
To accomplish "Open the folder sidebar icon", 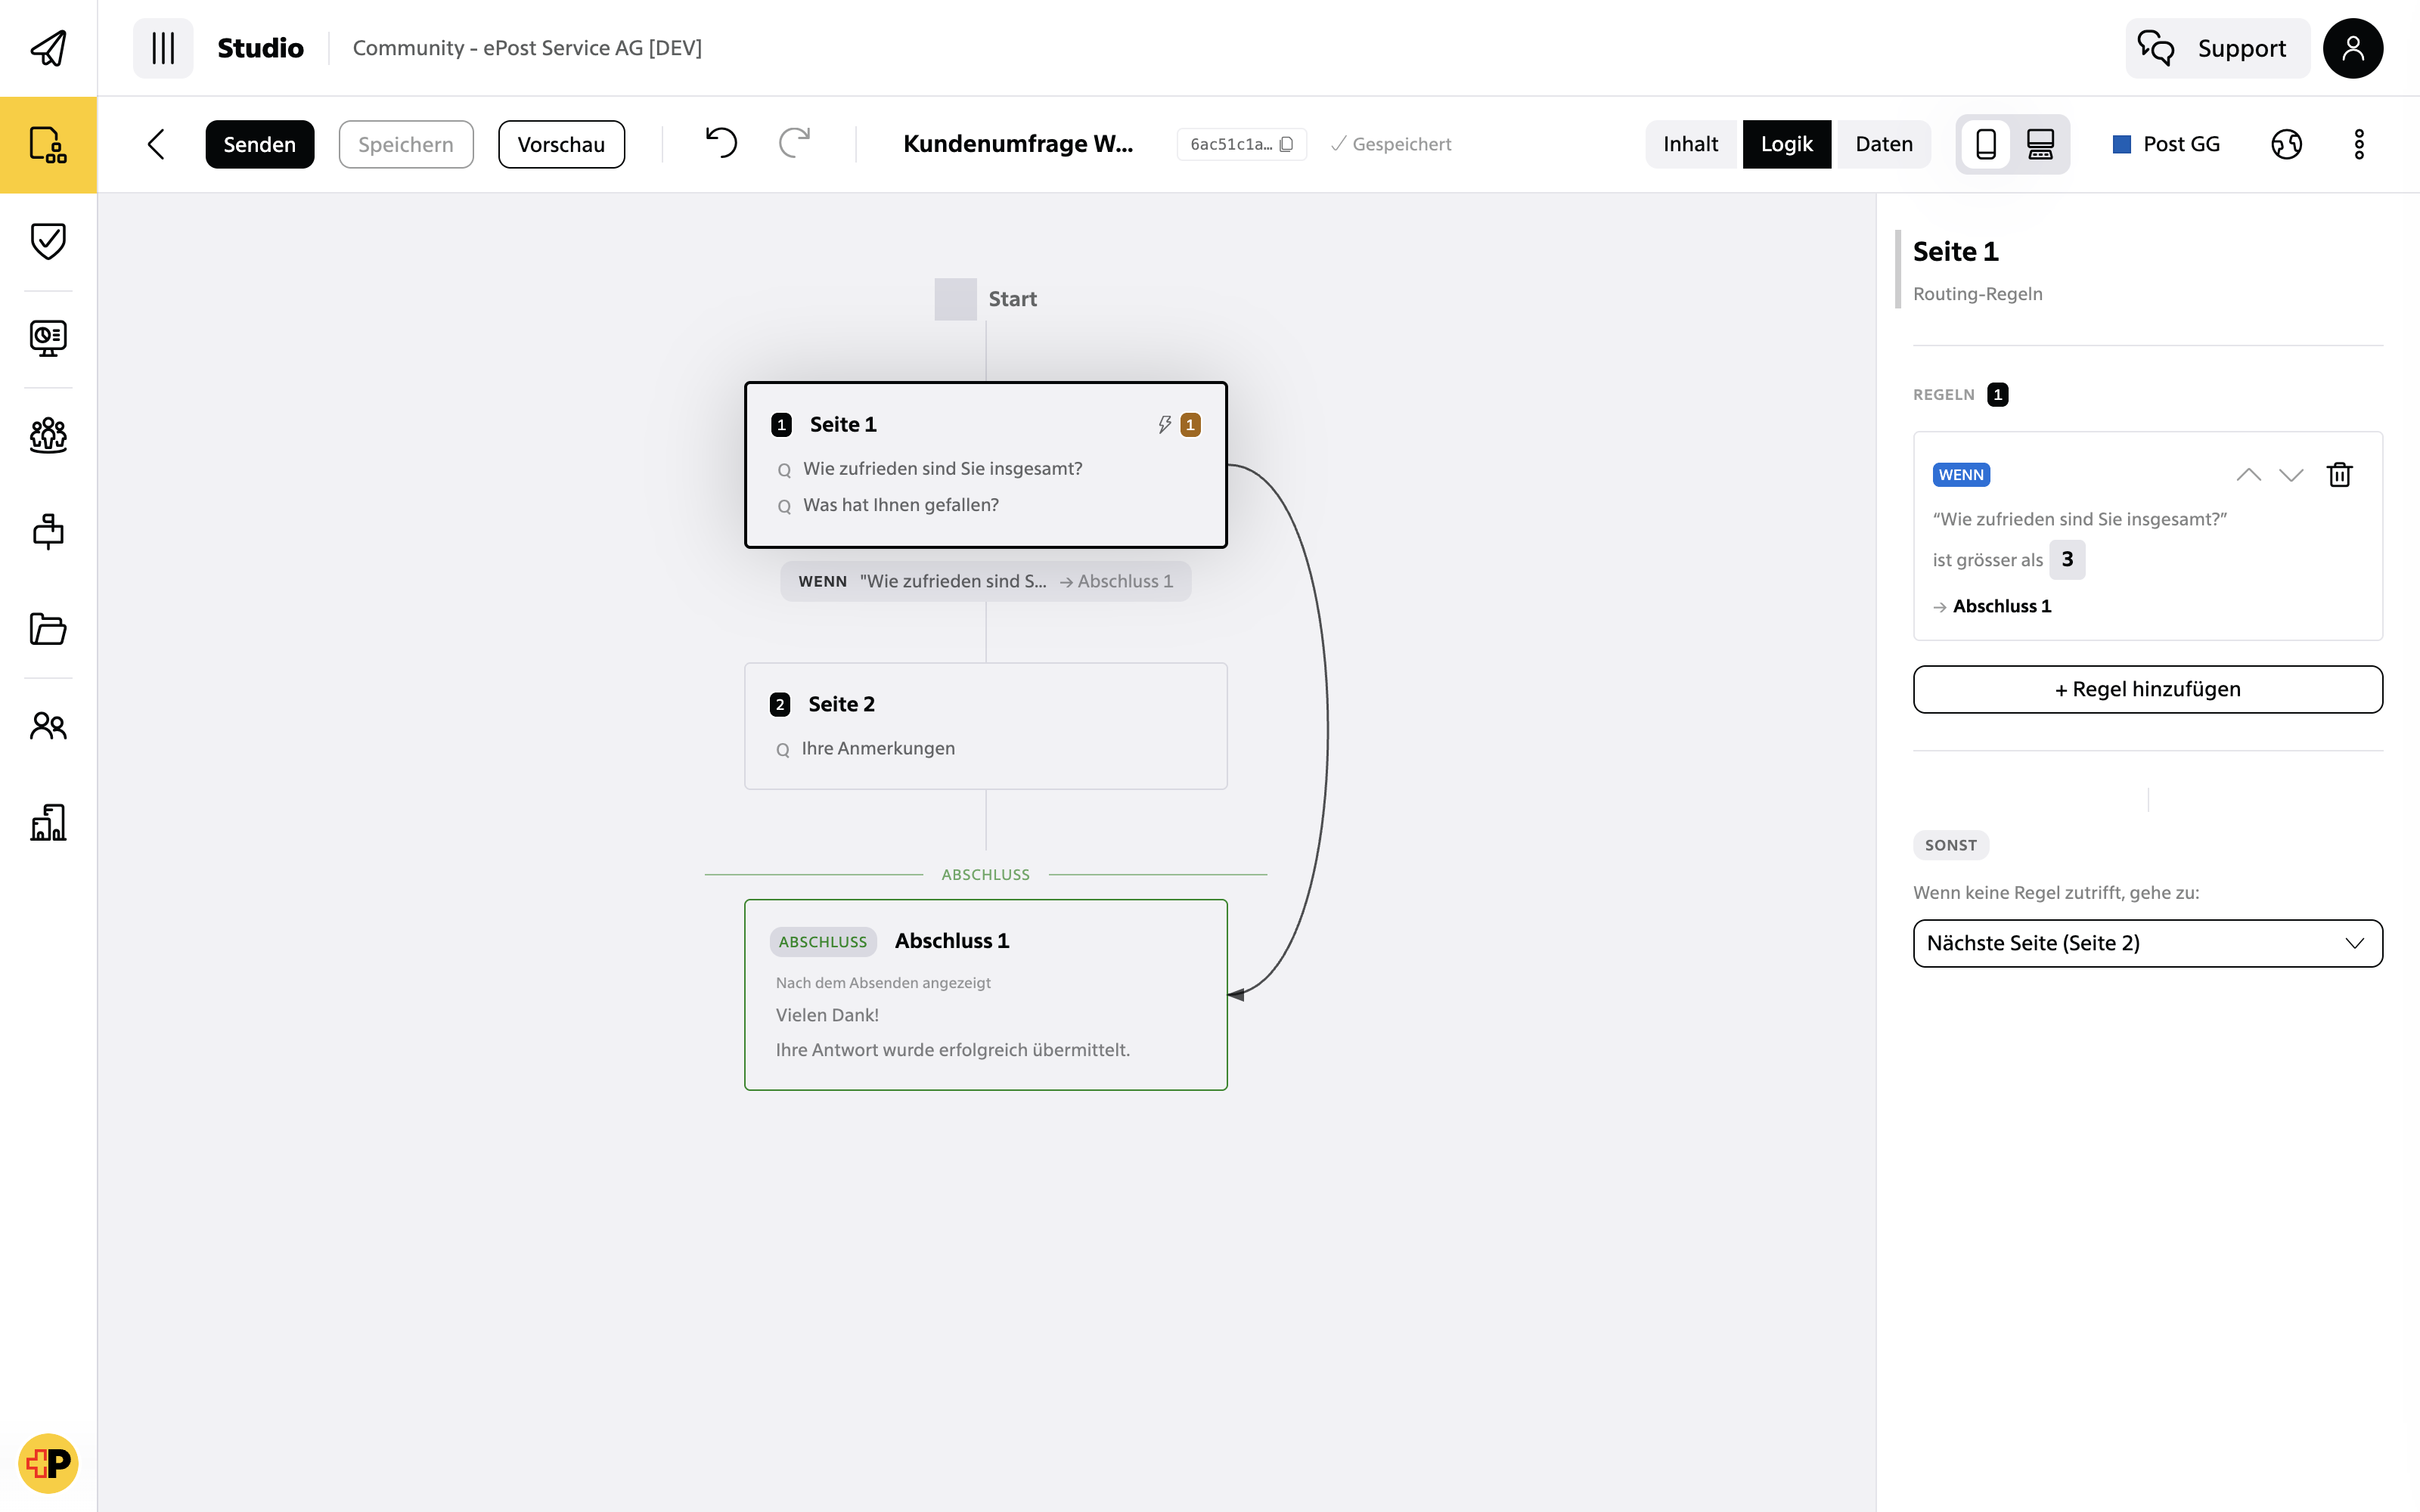I will pos(48,629).
